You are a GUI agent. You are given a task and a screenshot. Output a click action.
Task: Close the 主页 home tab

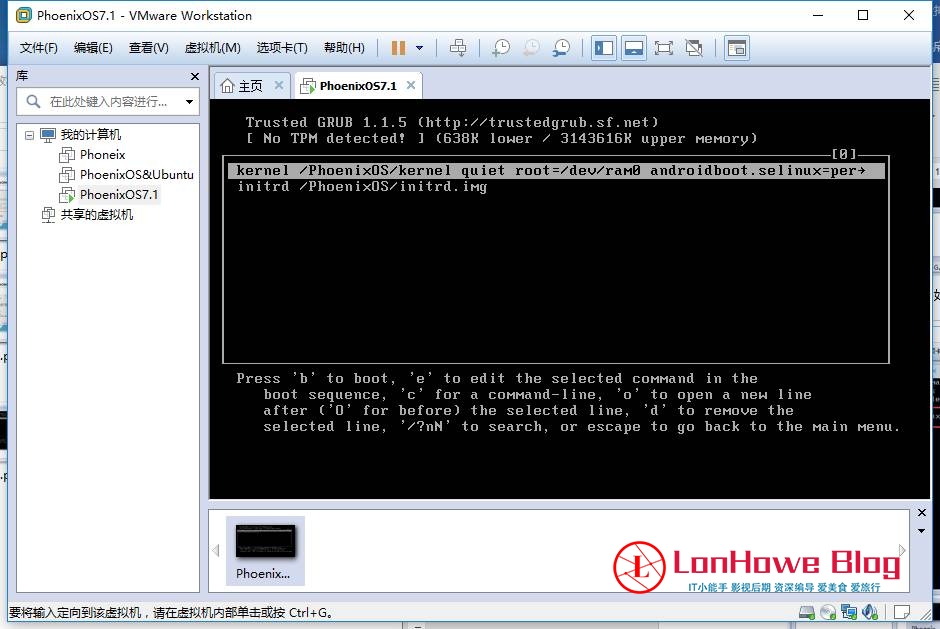point(279,85)
